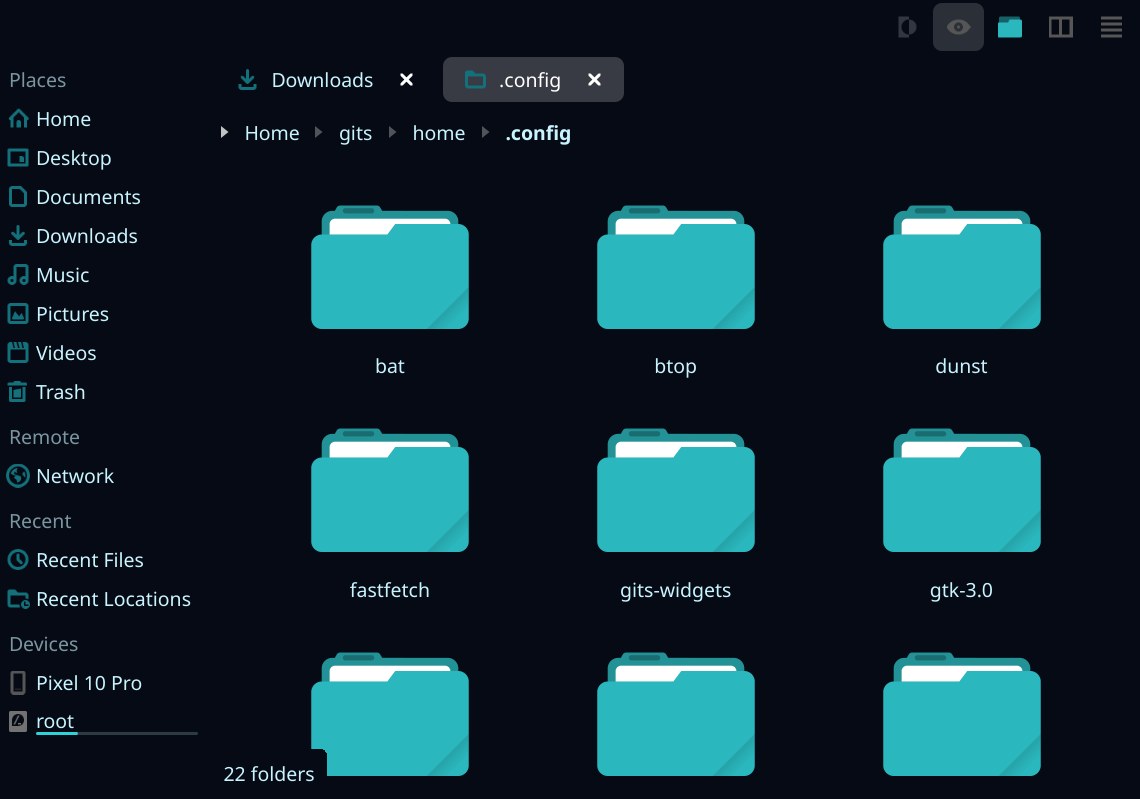
Task: Select the fastfetch folder icon
Action: (x=390, y=491)
